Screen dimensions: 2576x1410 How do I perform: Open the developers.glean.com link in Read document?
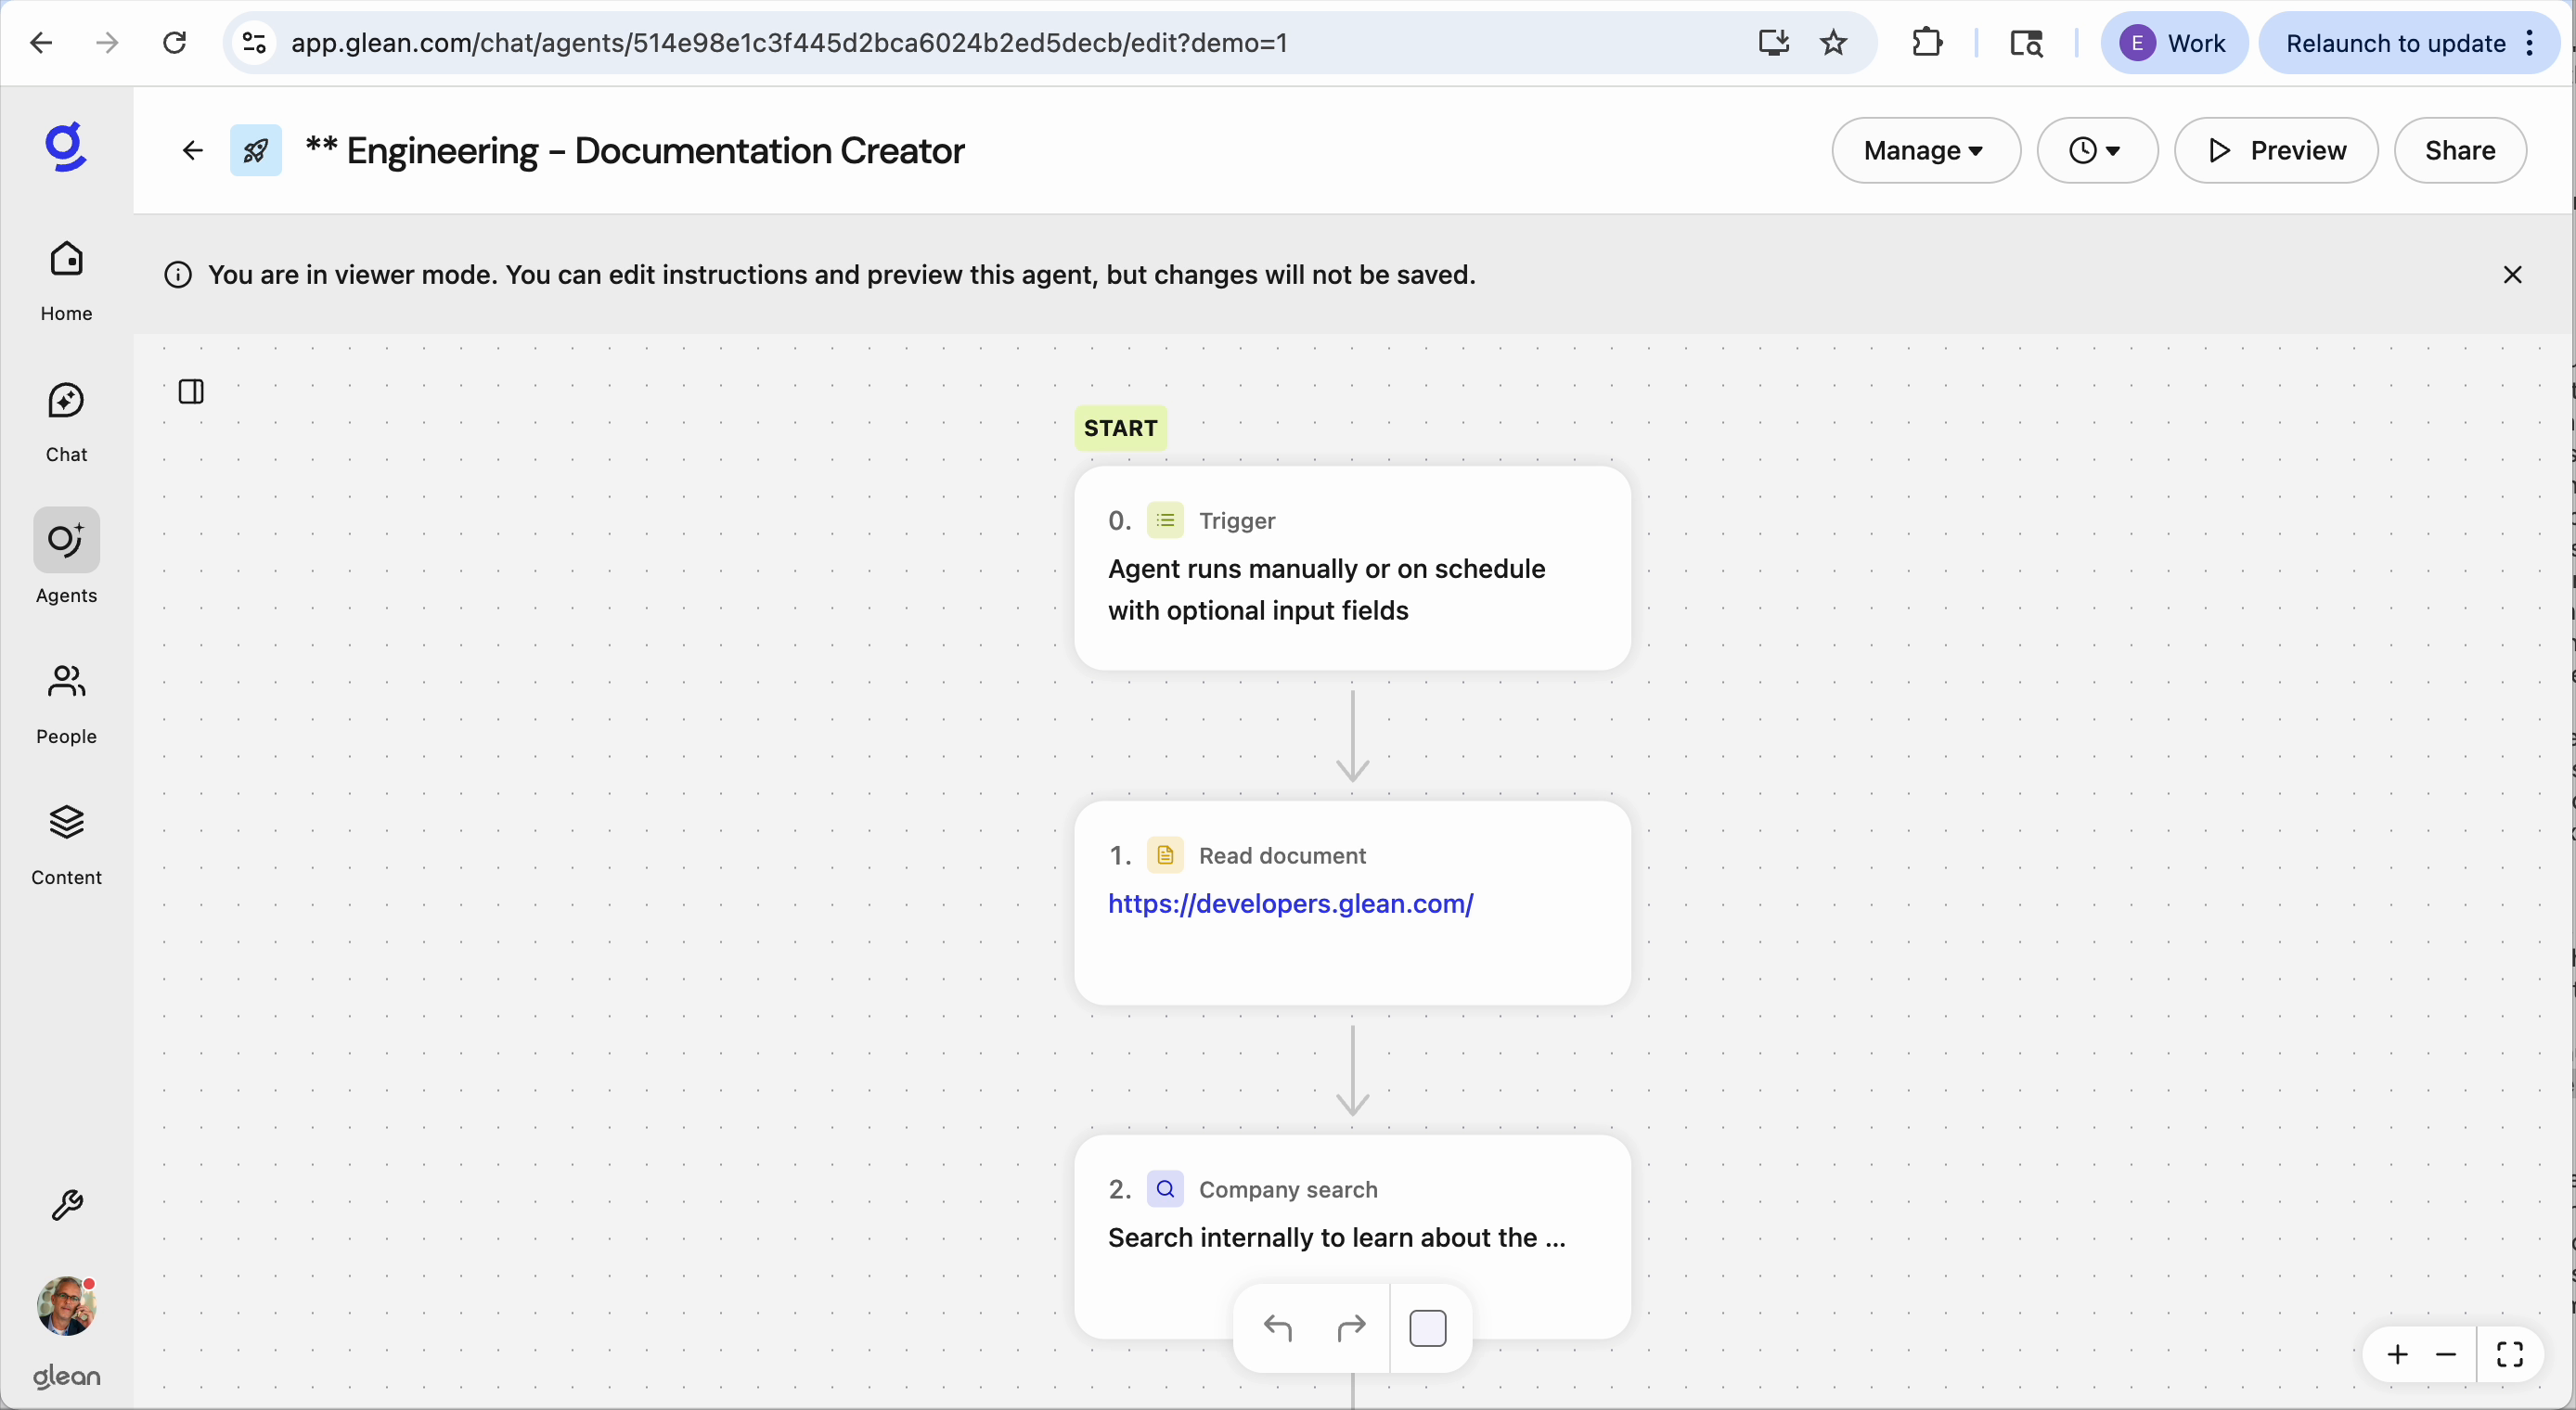pos(1290,903)
